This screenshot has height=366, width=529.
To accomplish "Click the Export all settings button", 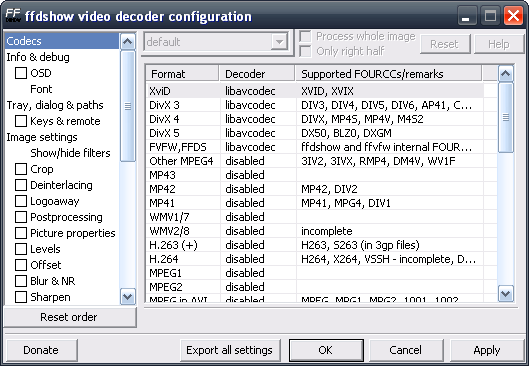I will pos(230,350).
